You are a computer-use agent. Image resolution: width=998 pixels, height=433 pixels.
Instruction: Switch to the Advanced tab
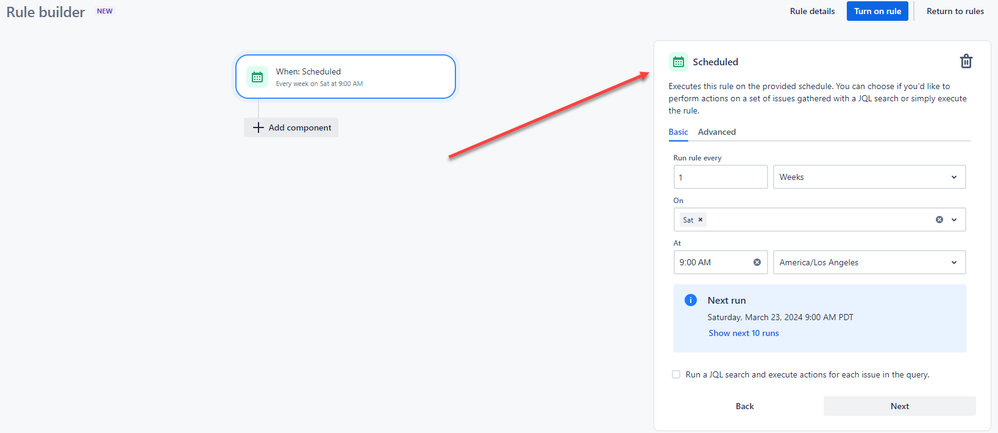point(717,132)
